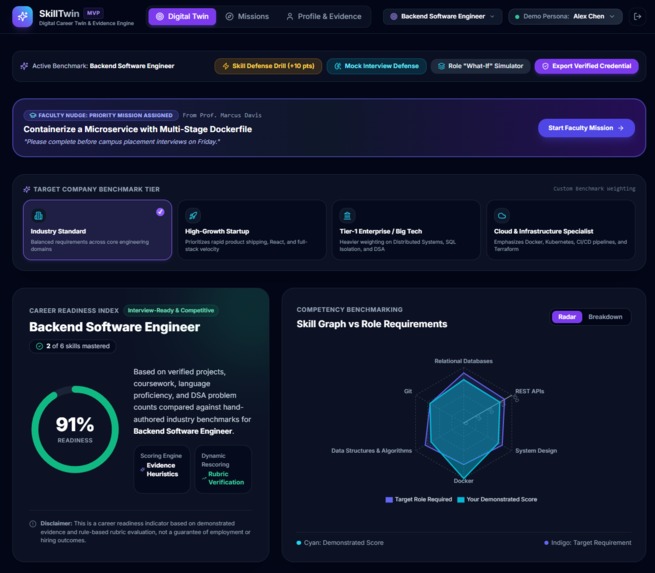Click the 2 of 6 skills mastered chip

point(72,346)
